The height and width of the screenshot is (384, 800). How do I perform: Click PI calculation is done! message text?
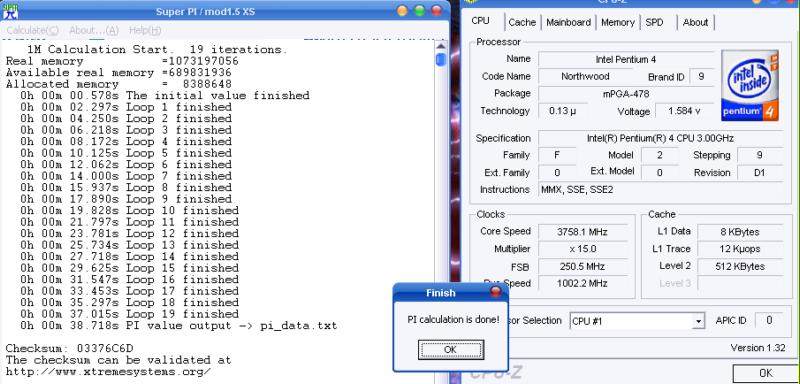click(454, 320)
